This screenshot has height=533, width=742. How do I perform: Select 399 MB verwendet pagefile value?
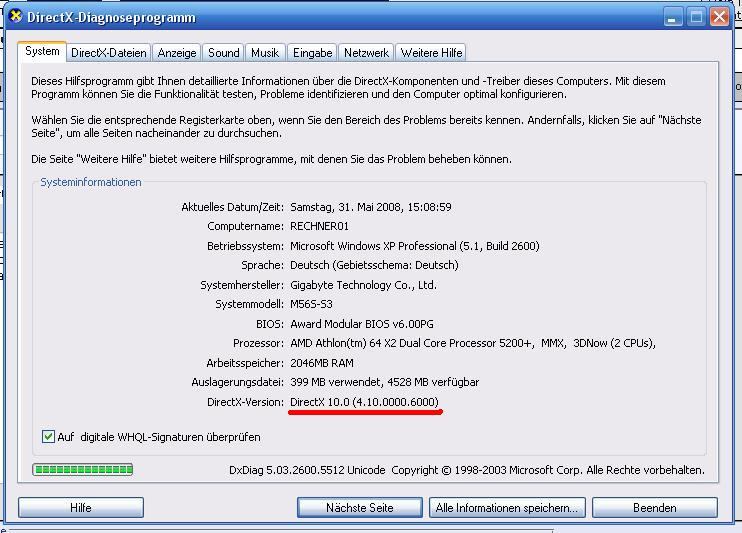click(x=384, y=382)
